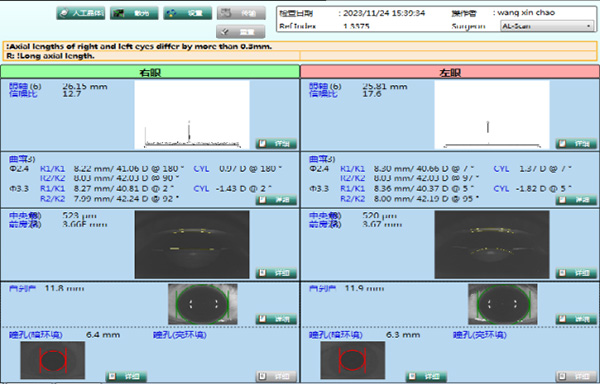This screenshot has width=600, height=384.
Task: Select the green 右眼 right eye header
Action: (x=150, y=72)
